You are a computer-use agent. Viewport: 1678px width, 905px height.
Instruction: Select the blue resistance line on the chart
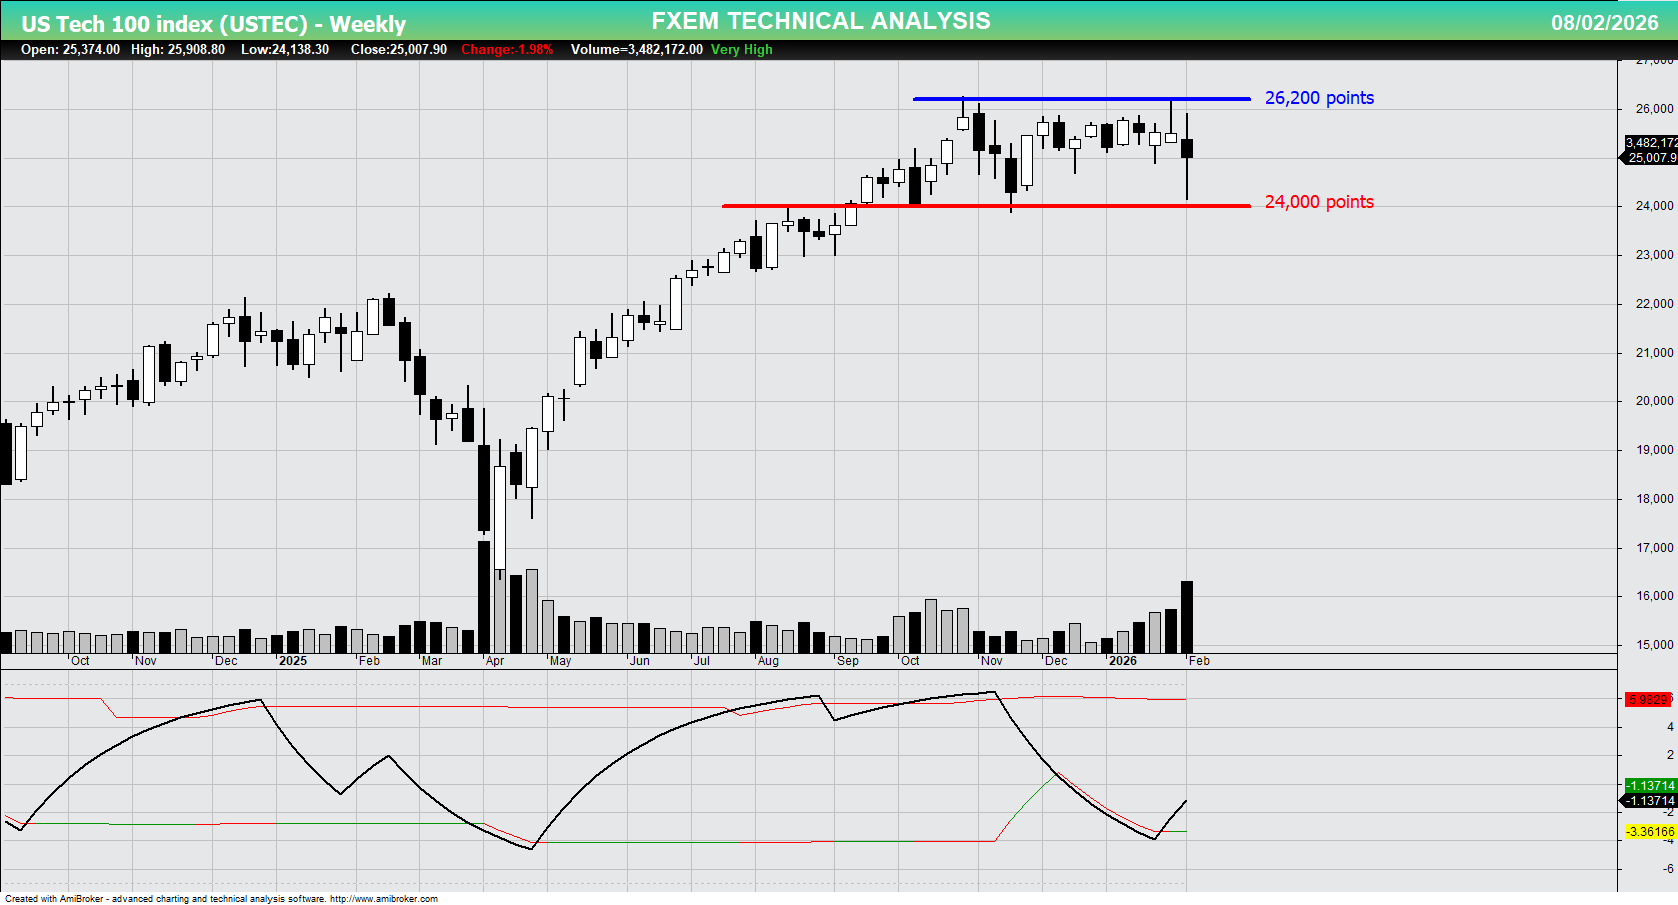(1080, 98)
